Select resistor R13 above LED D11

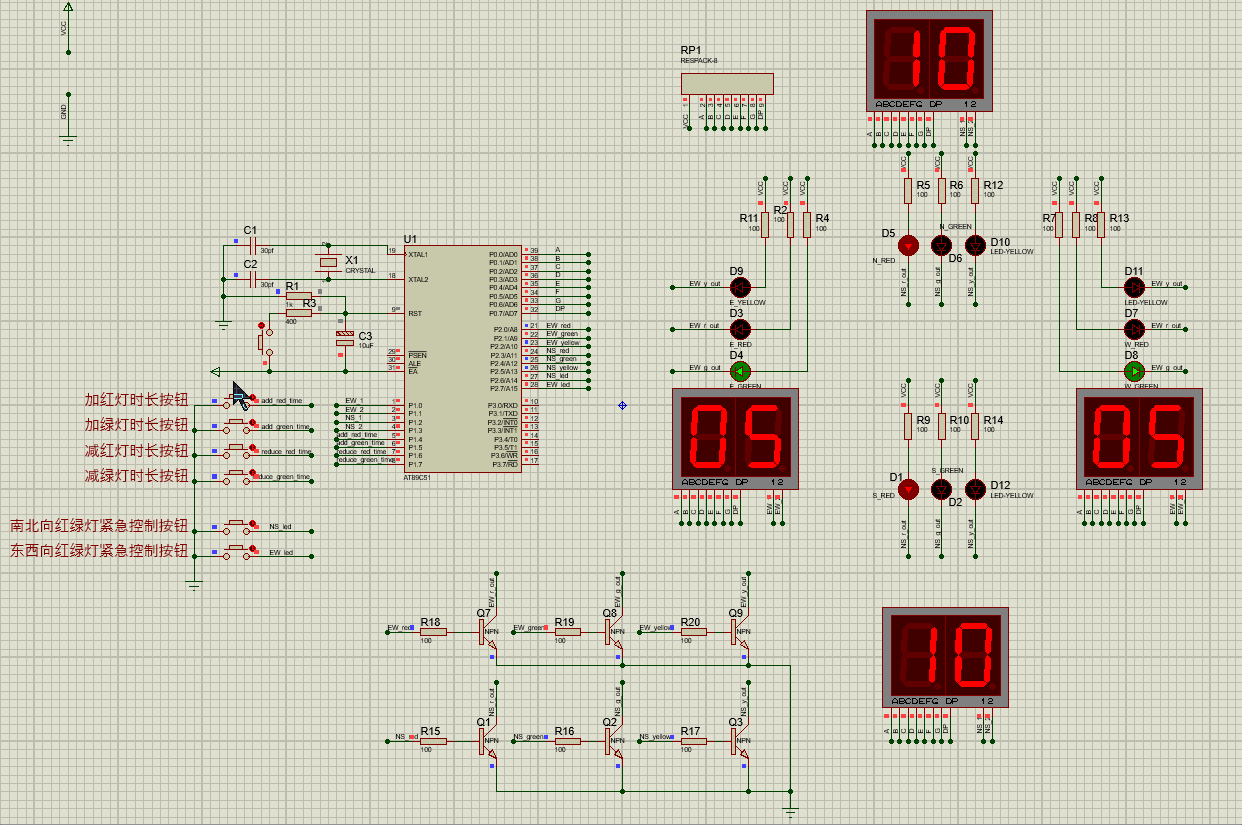tap(1100, 225)
